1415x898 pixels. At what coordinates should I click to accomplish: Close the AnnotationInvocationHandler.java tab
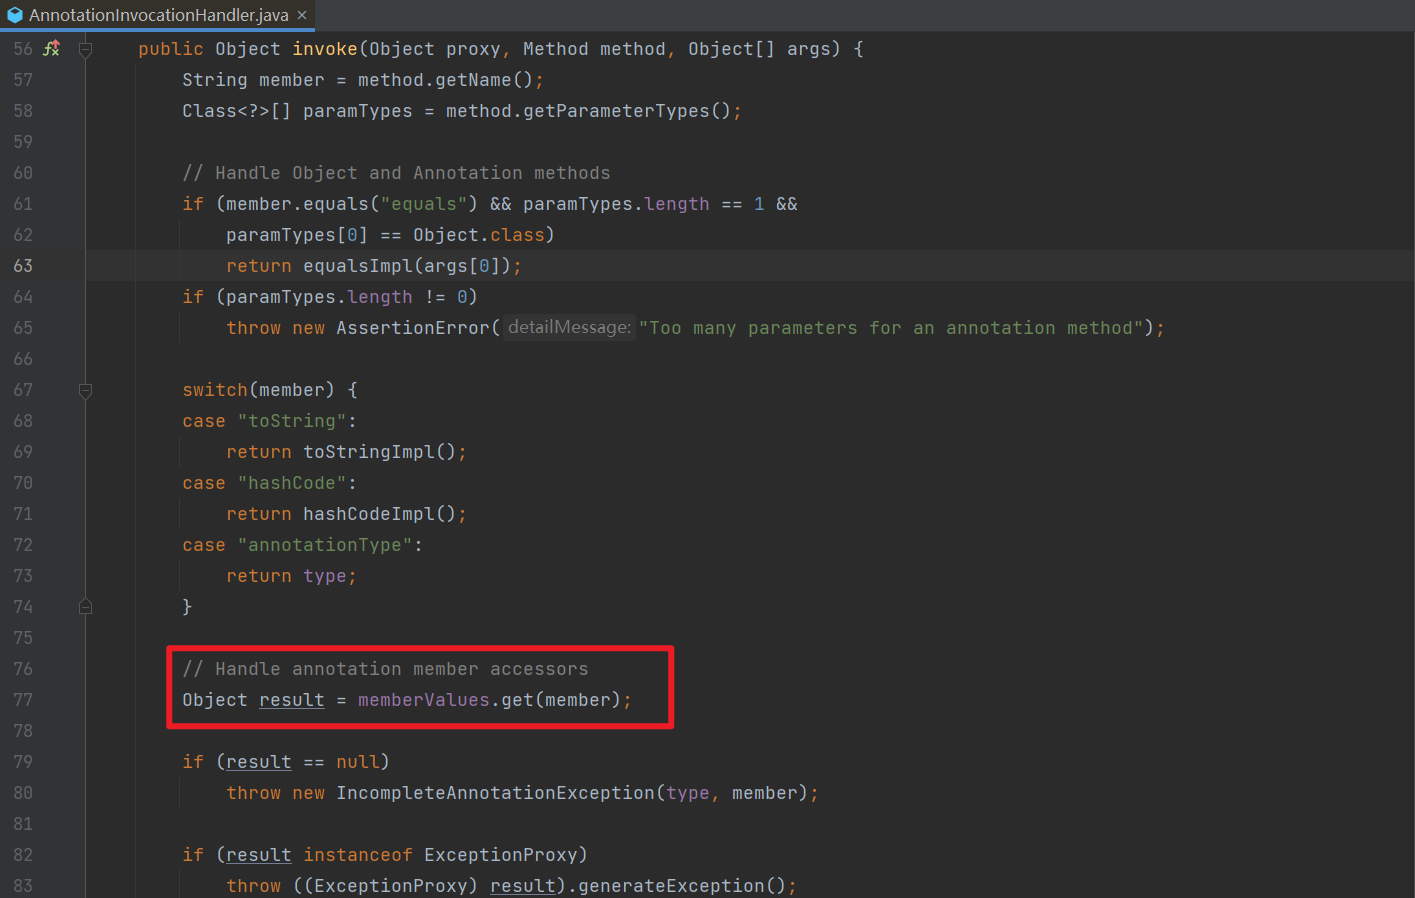pos(301,15)
